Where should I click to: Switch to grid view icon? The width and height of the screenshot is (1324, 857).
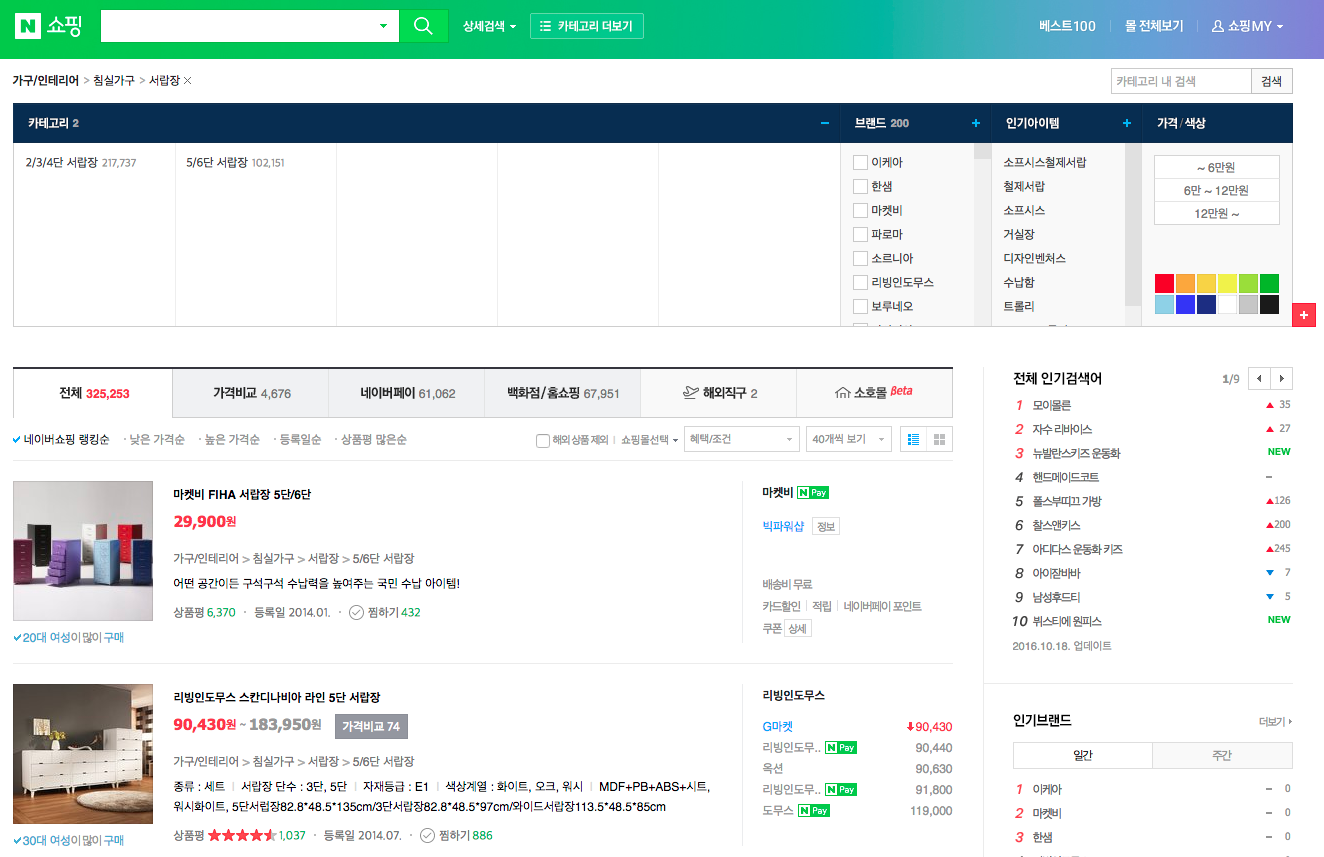tap(939, 440)
